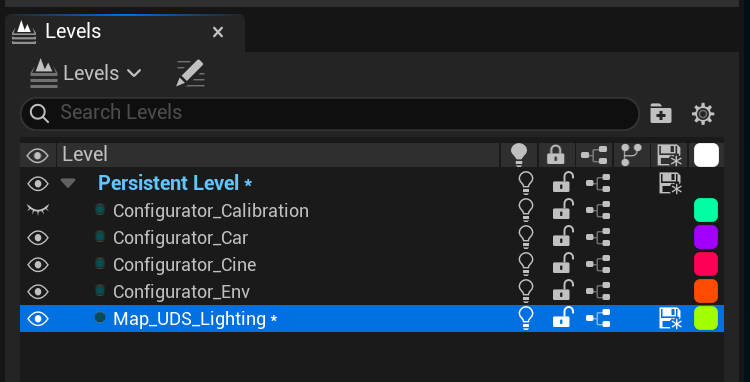Save Map_UDS_Lighting using its floppy icon
The image size is (750, 382).
pyautogui.click(x=670, y=318)
